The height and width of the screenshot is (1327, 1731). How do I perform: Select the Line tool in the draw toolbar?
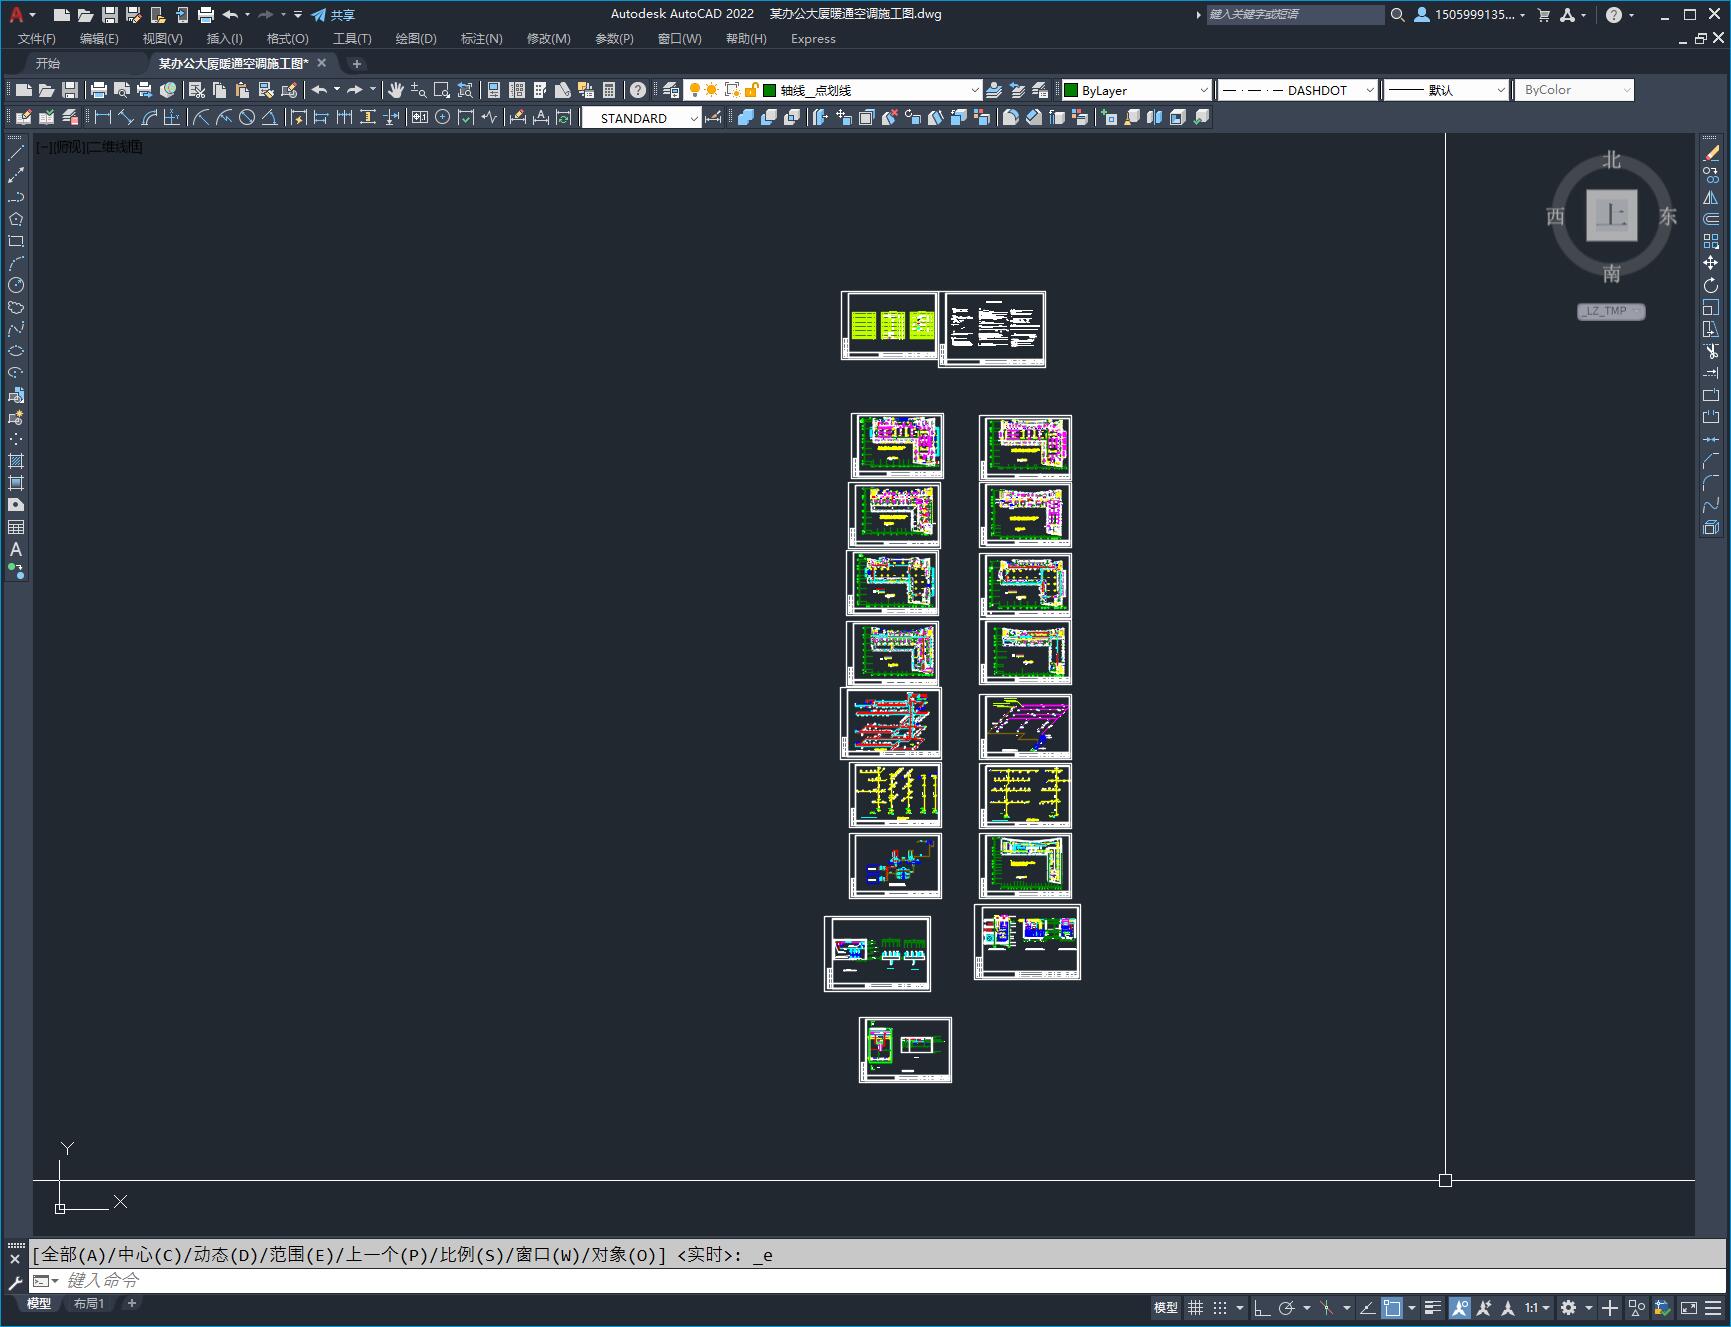point(16,153)
